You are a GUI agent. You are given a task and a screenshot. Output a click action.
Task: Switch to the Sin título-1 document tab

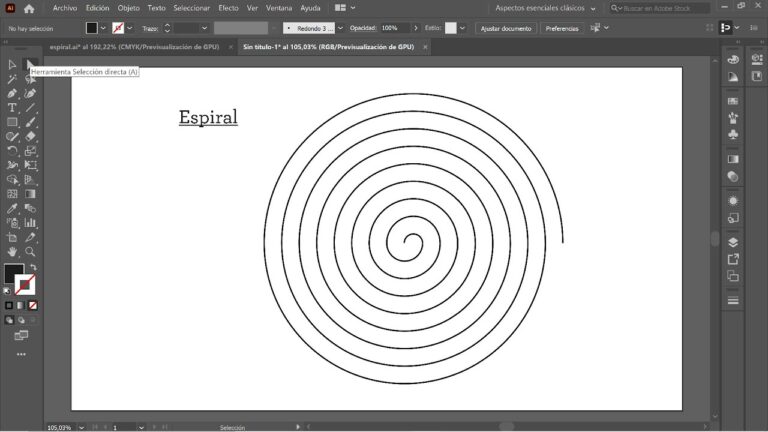click(329, 47)
